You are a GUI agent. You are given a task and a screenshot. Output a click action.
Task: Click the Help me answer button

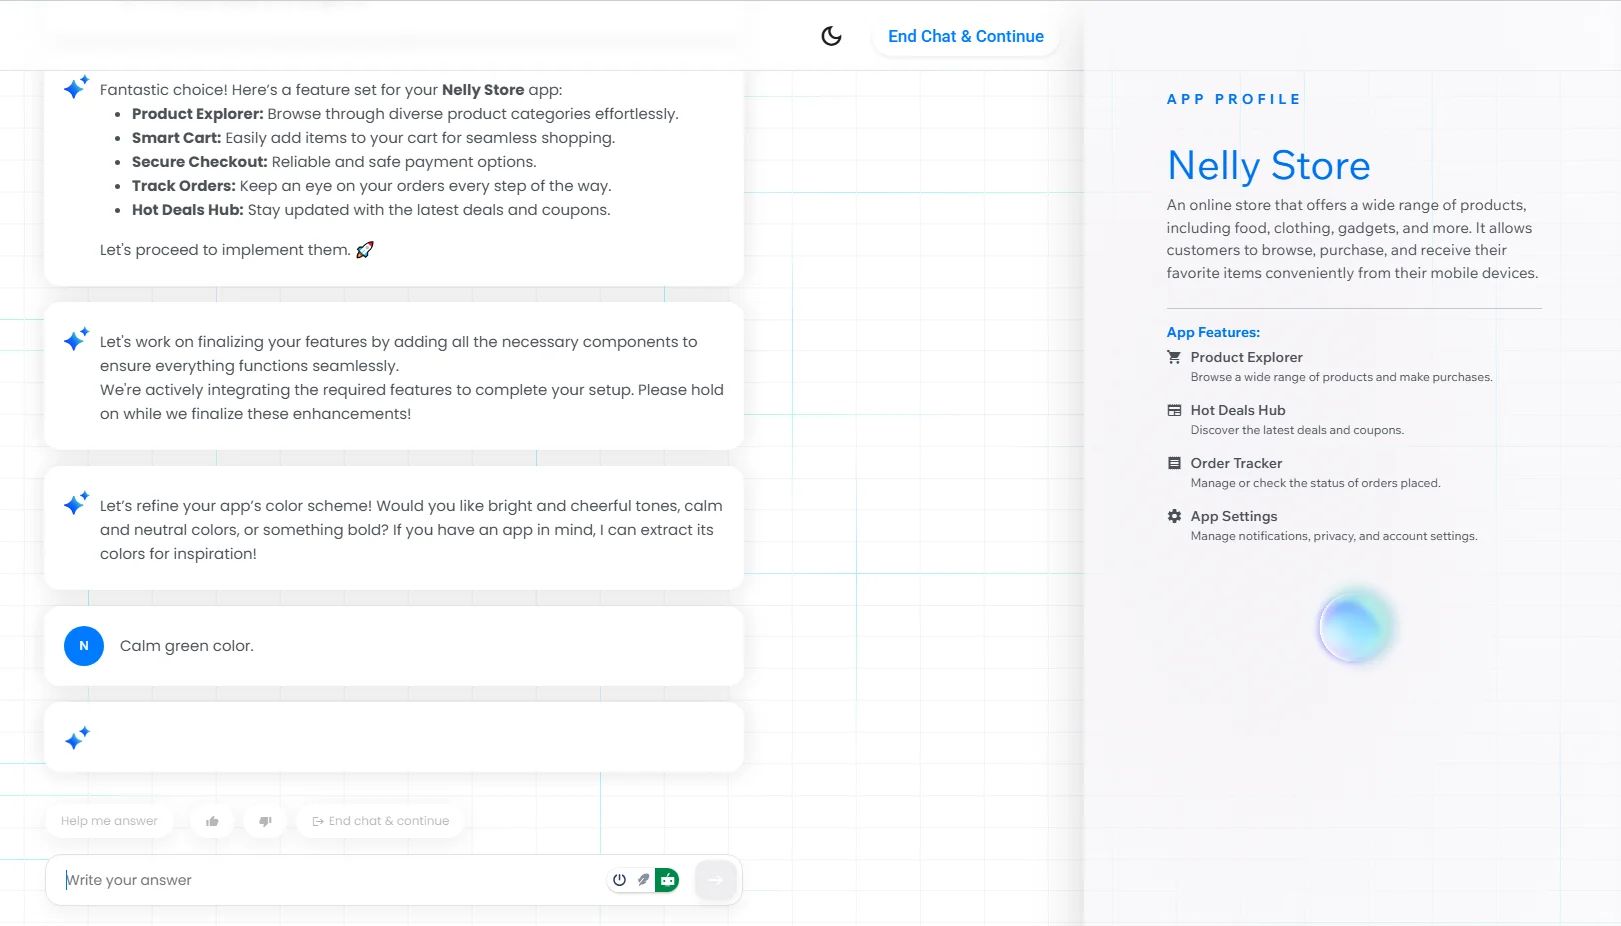point(109,821)
